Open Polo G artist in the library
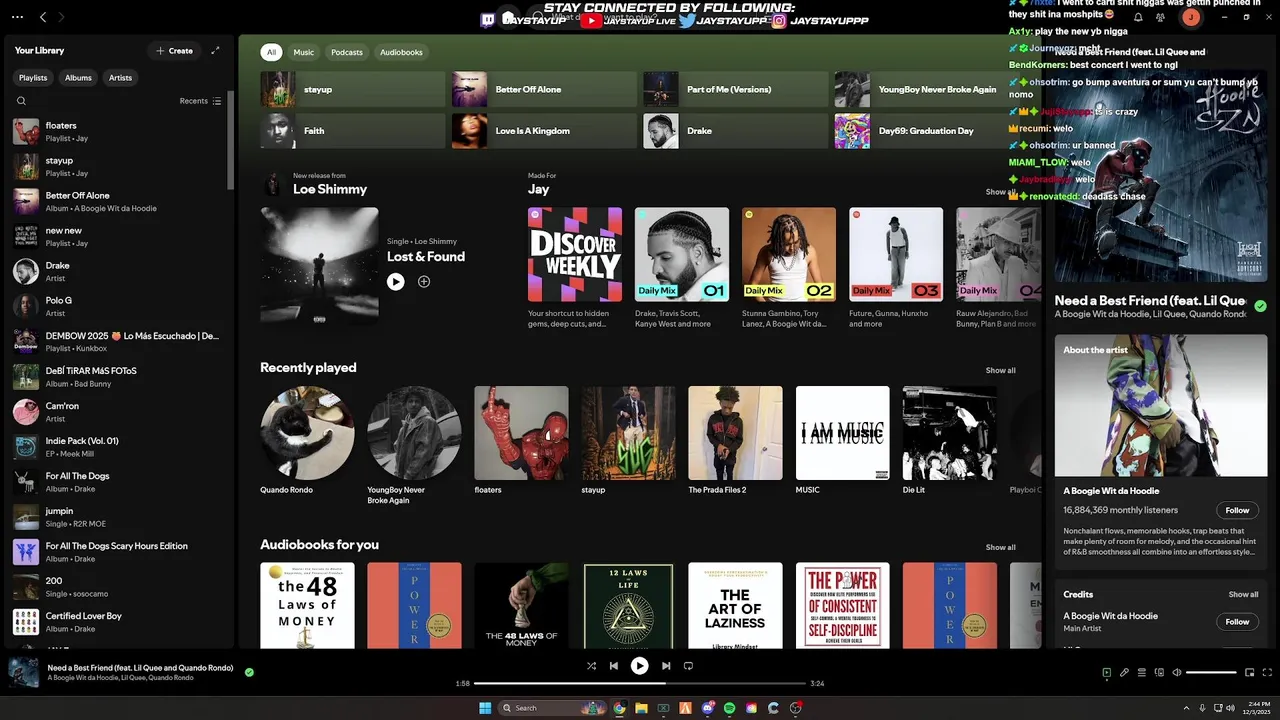 (118, 306)
